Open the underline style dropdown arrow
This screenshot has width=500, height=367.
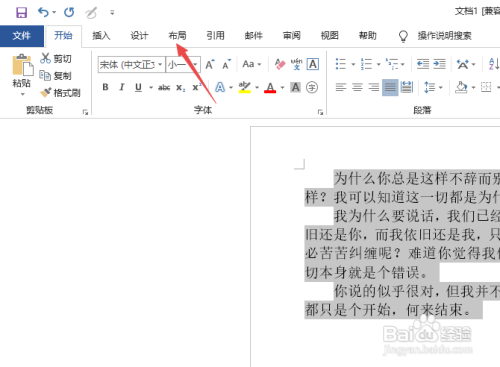[x=151, y=88]
